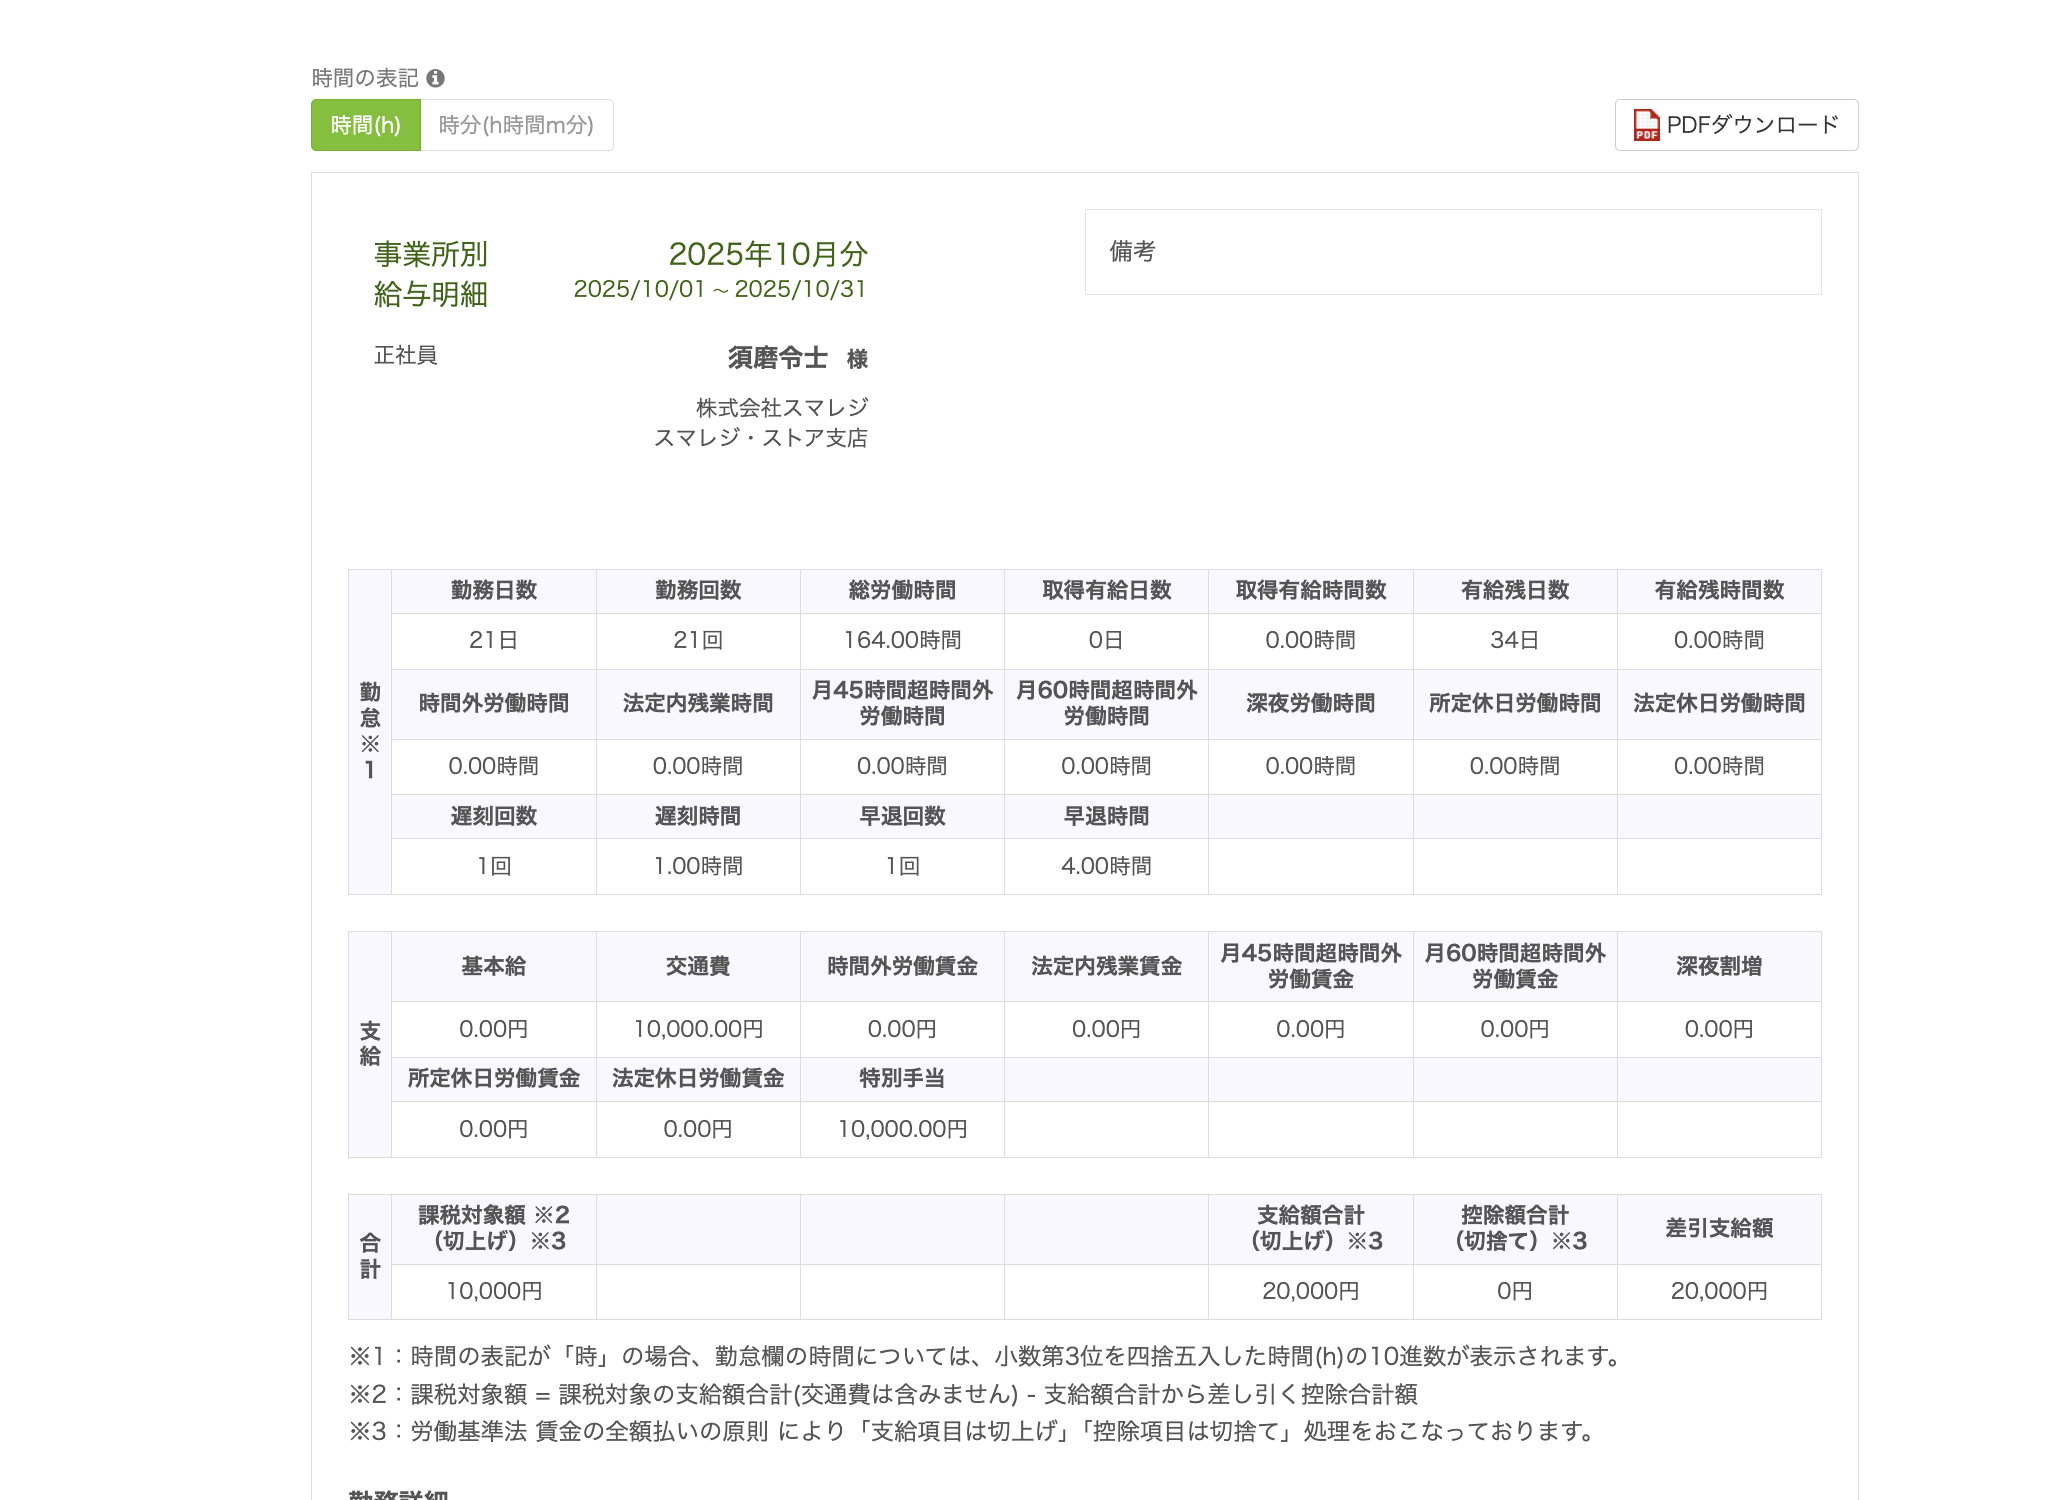Click the 勤怠※1 row header
This screenshot has width=2048, height=1500.
click(370, 731)
